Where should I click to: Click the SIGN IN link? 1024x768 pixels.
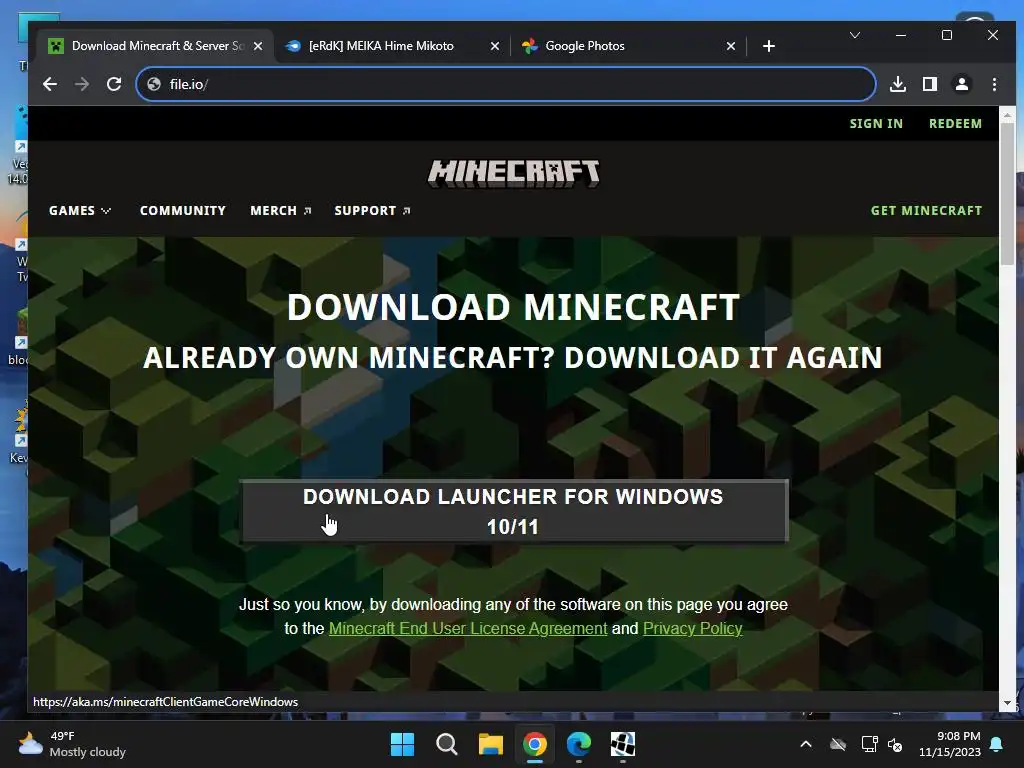click(876, 123)
